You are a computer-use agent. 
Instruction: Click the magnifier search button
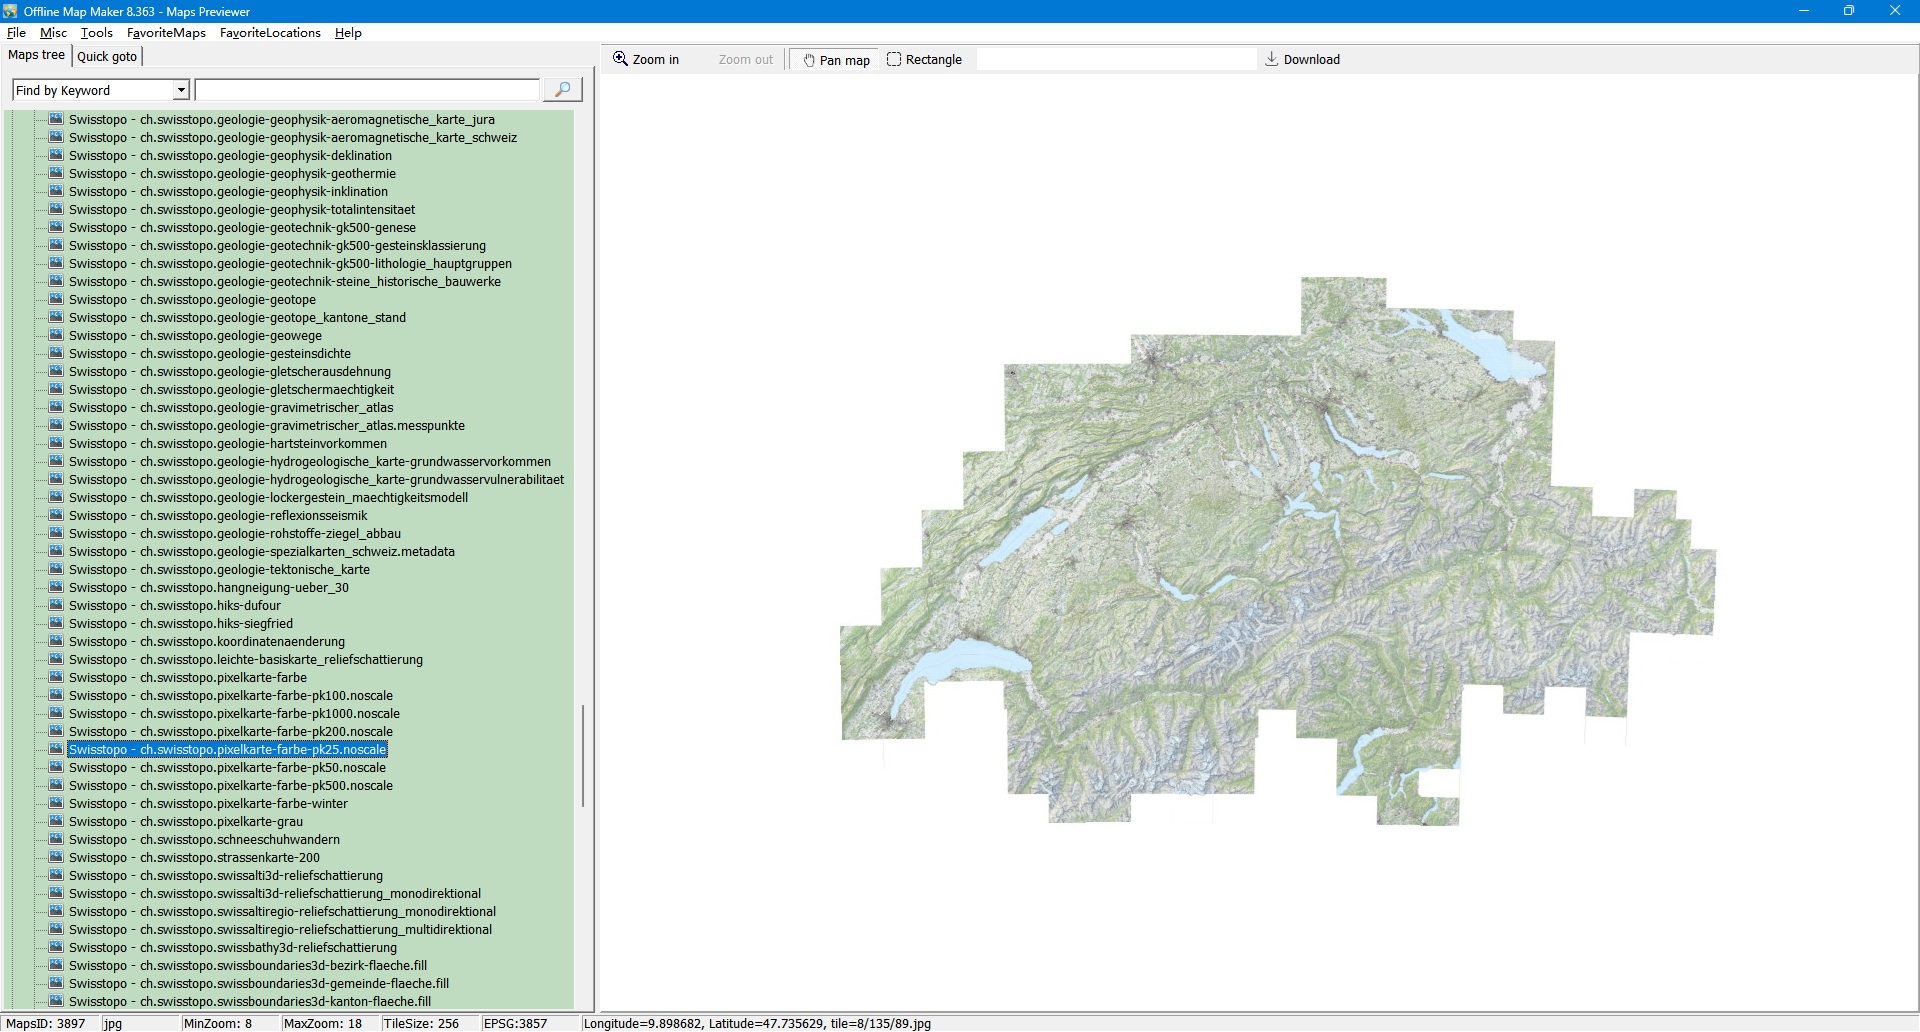562,90
